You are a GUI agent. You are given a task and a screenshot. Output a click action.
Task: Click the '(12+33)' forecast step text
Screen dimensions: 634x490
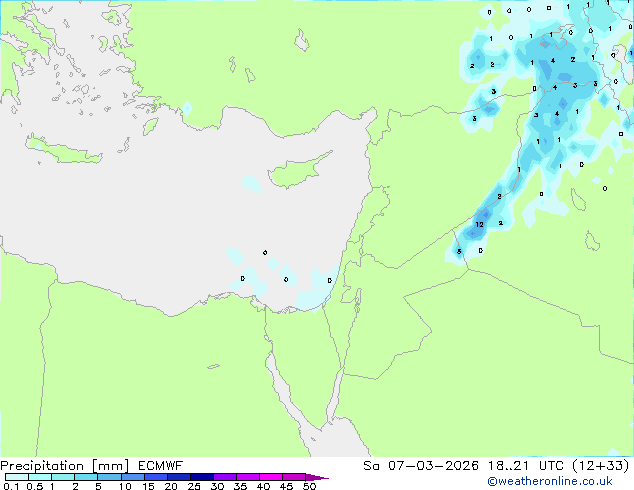[600, 466]
